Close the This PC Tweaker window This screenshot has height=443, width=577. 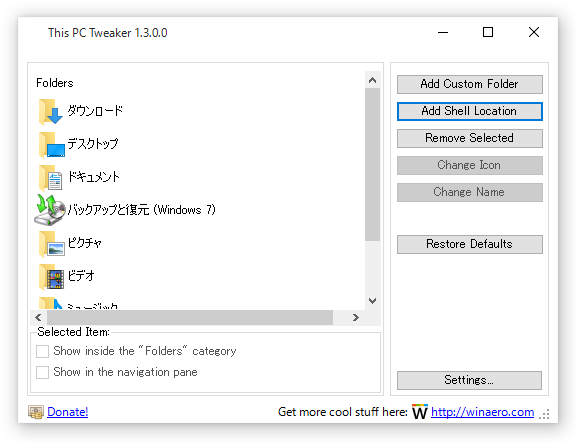click(534, 32)
